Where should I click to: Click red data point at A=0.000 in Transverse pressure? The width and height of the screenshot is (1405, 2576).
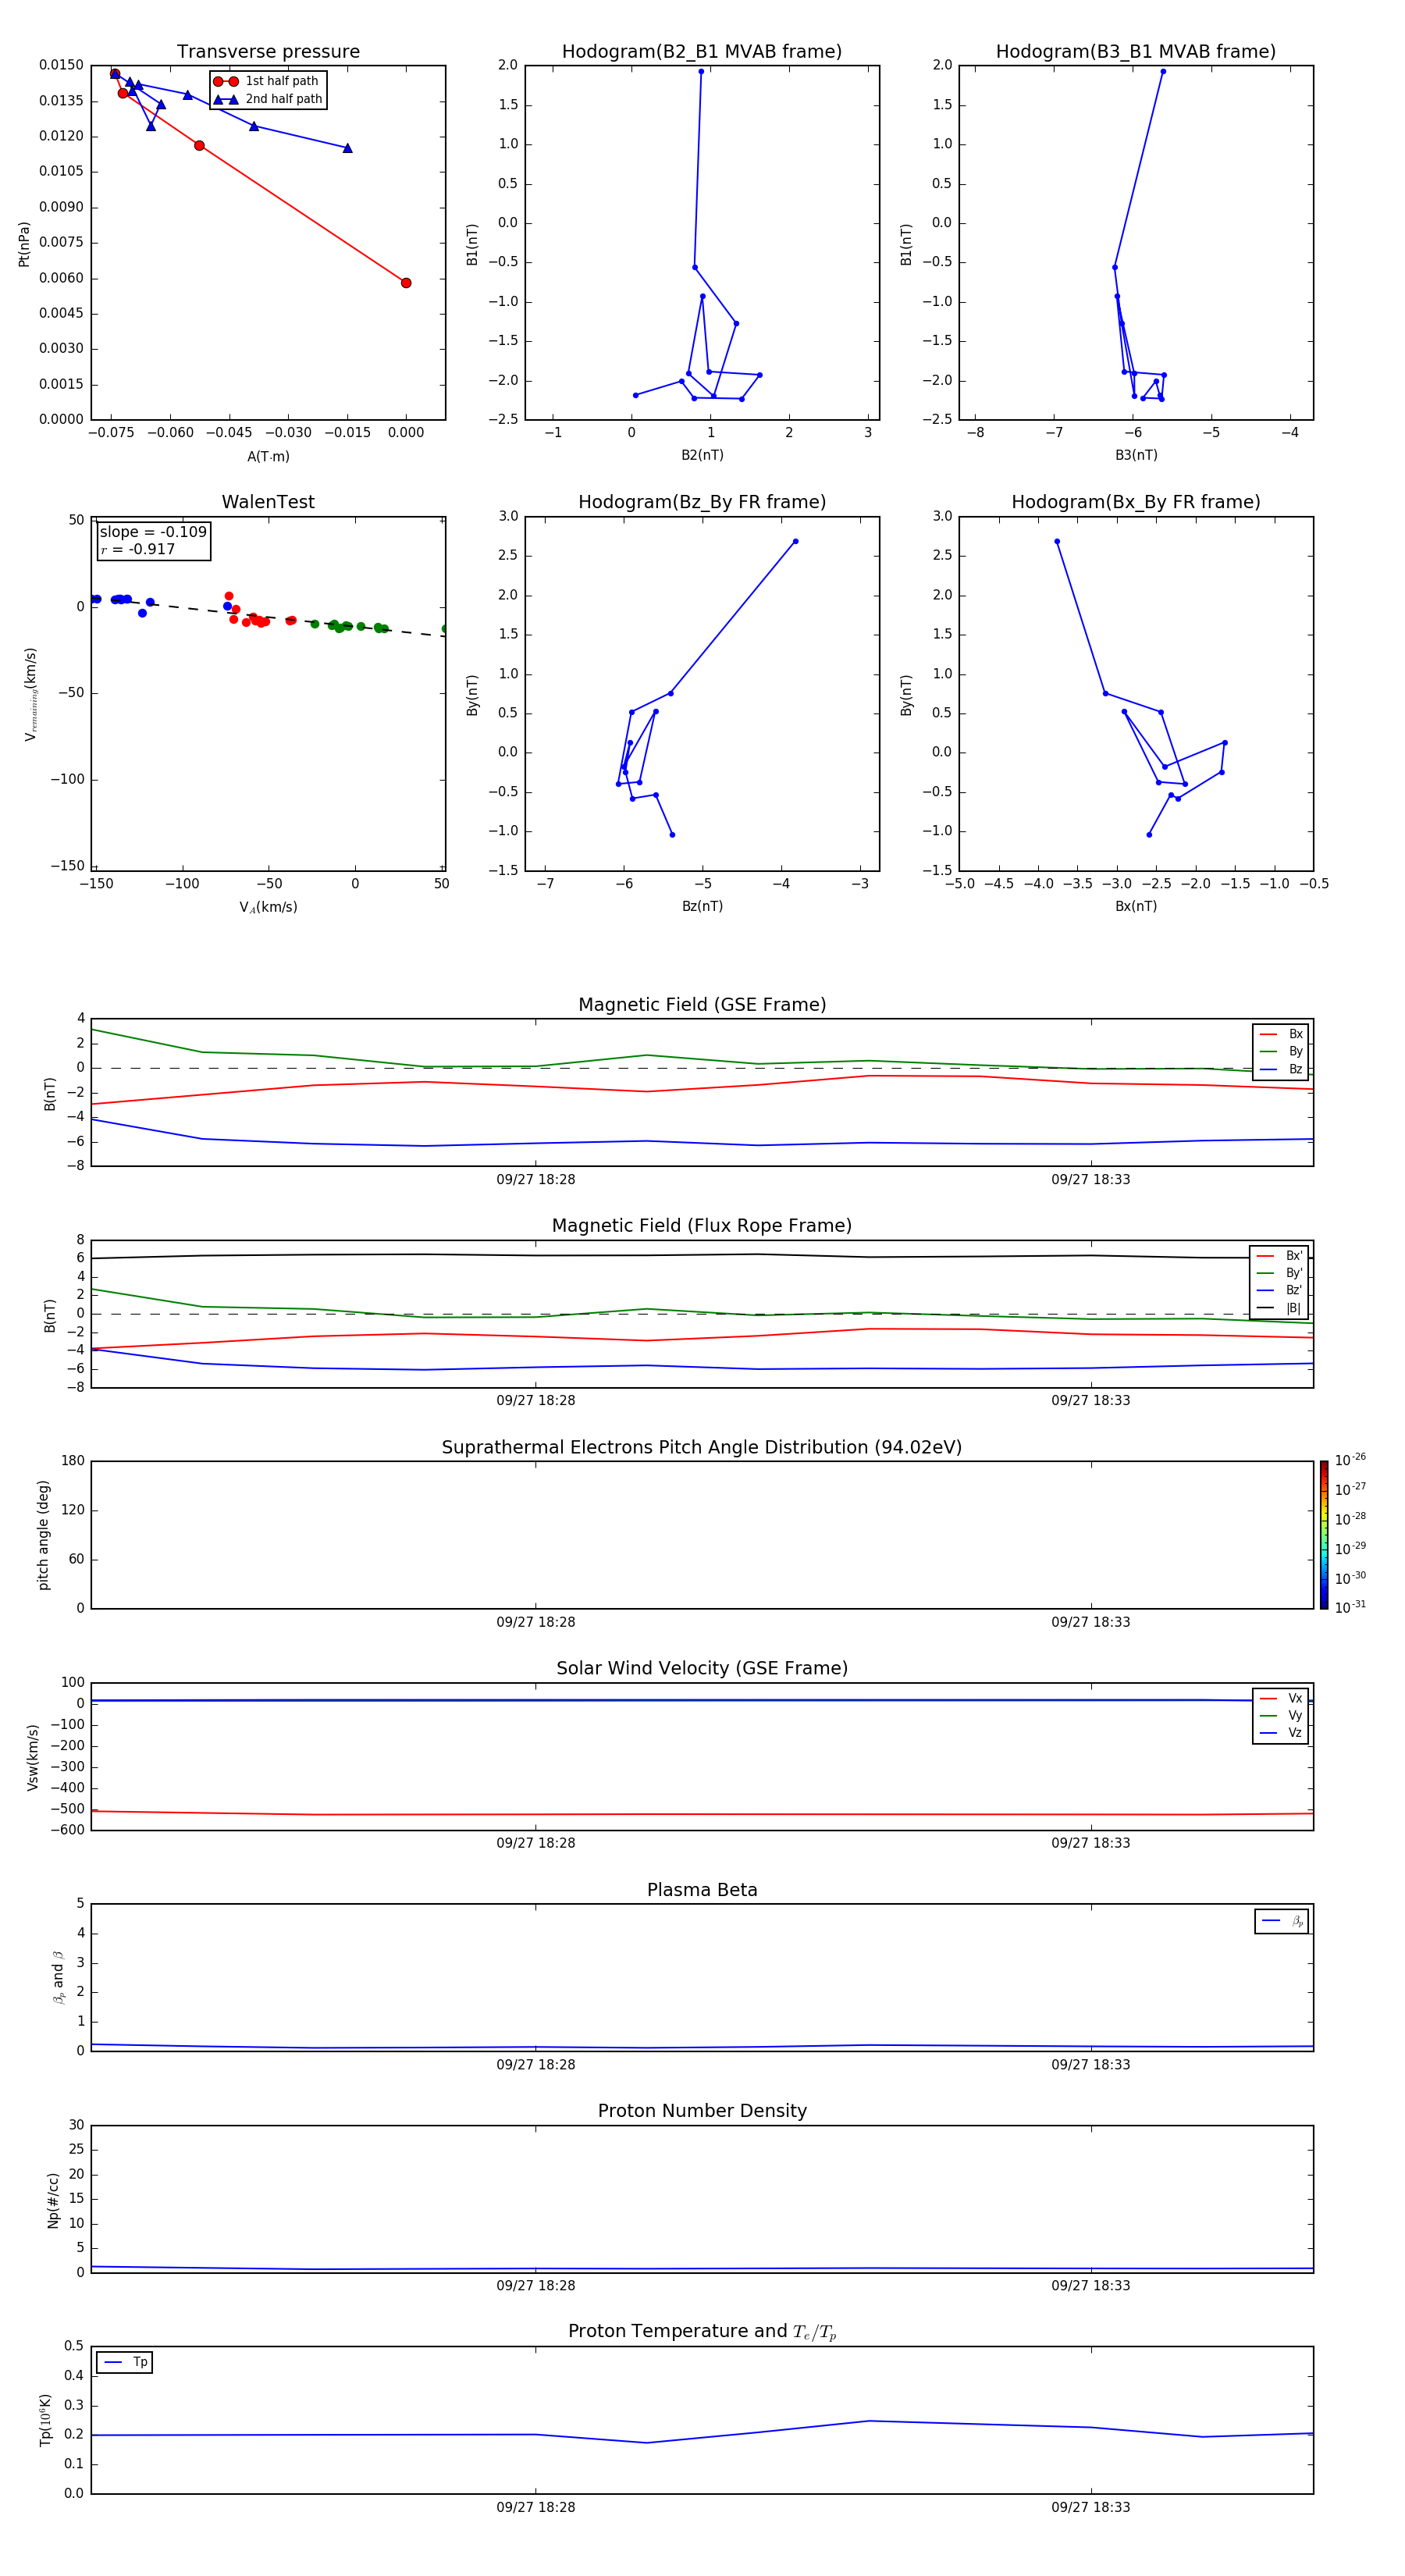click(406, 283)
